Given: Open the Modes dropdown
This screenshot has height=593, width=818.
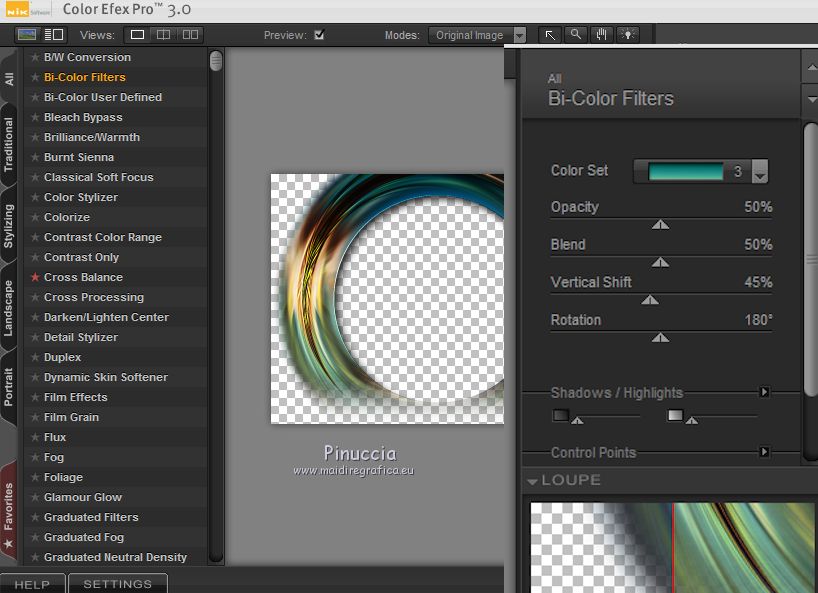Looking at the screenshot, I should click(477, 35).
